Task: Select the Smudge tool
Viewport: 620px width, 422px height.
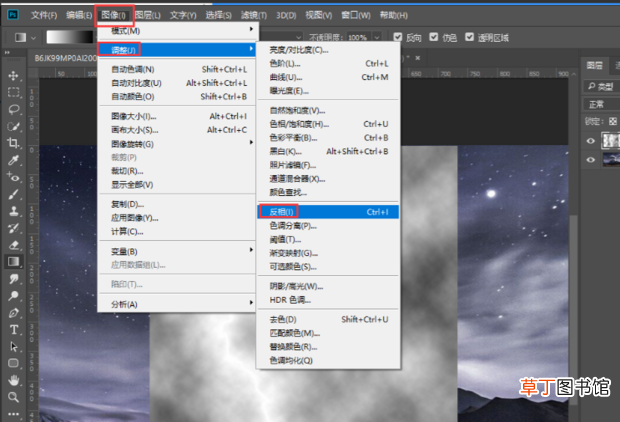Action: (x=13, y=279)
